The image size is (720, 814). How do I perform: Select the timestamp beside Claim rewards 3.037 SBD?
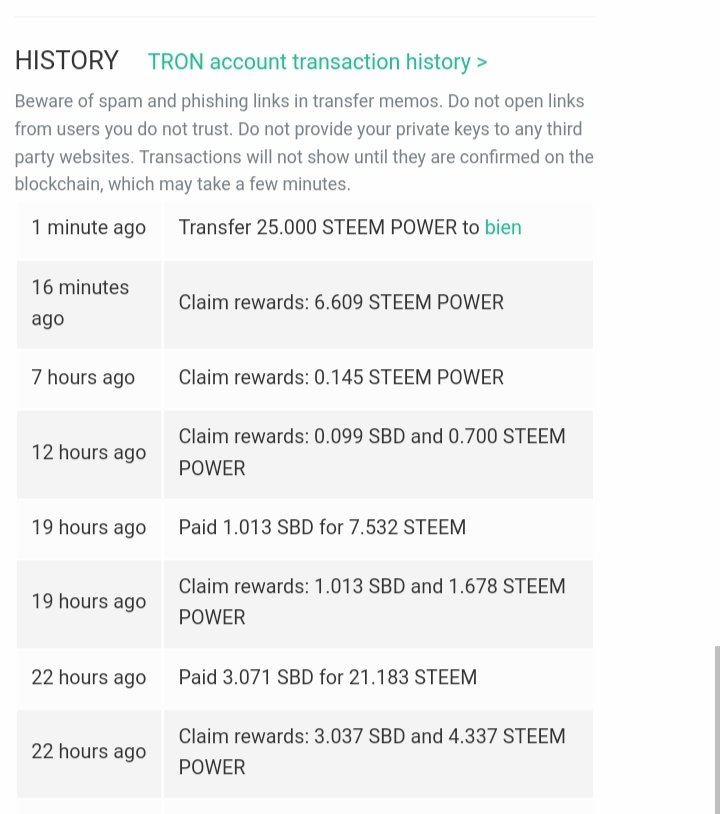point(88,751)
